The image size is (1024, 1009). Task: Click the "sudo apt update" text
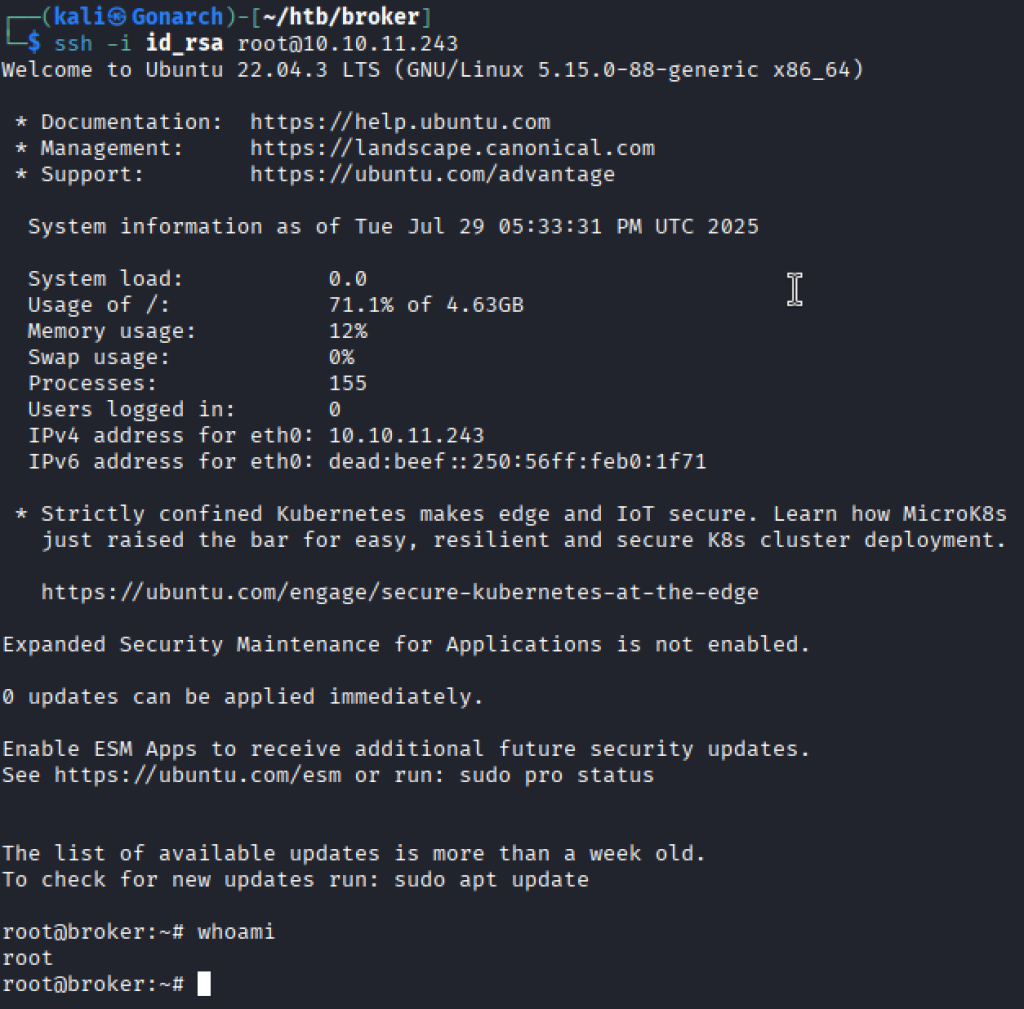click(x=491, y=880)
